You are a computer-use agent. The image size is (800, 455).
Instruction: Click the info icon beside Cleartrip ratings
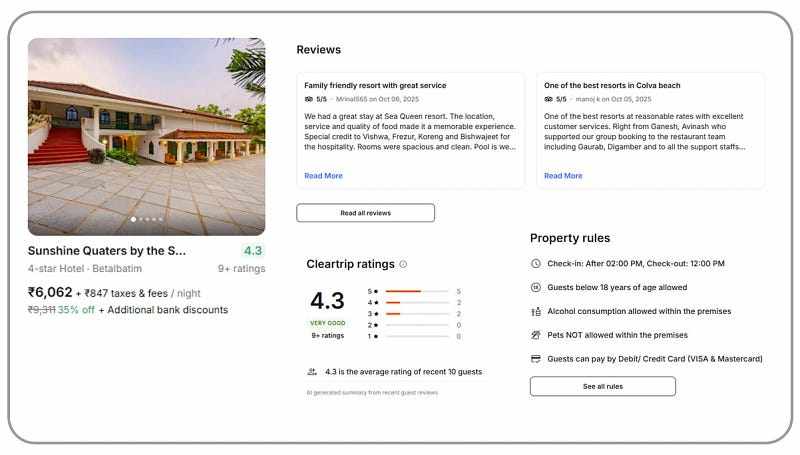[403, 265]
